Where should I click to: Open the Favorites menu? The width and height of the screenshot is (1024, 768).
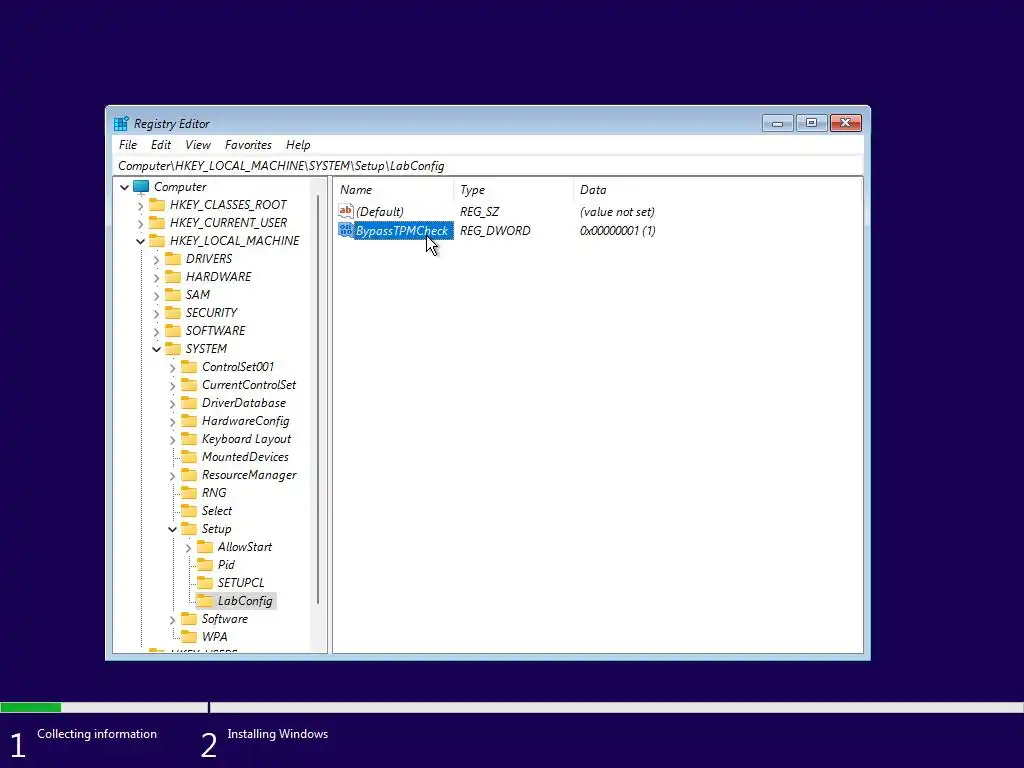pos(248,145)
